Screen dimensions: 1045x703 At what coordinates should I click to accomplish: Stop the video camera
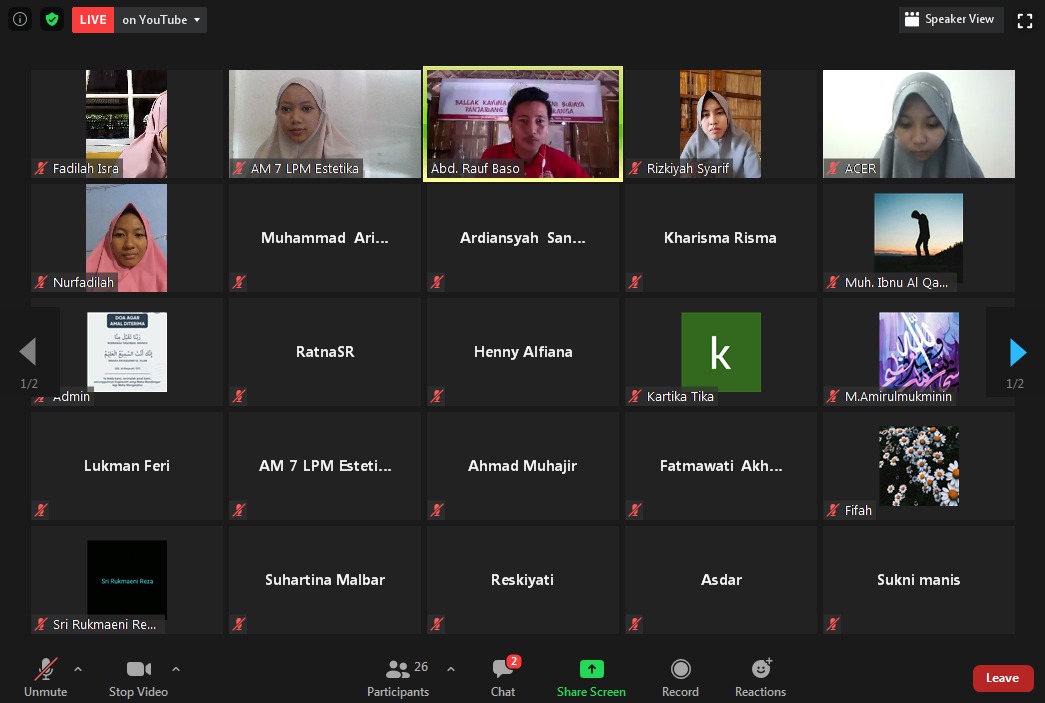click(x=138, y=678)
